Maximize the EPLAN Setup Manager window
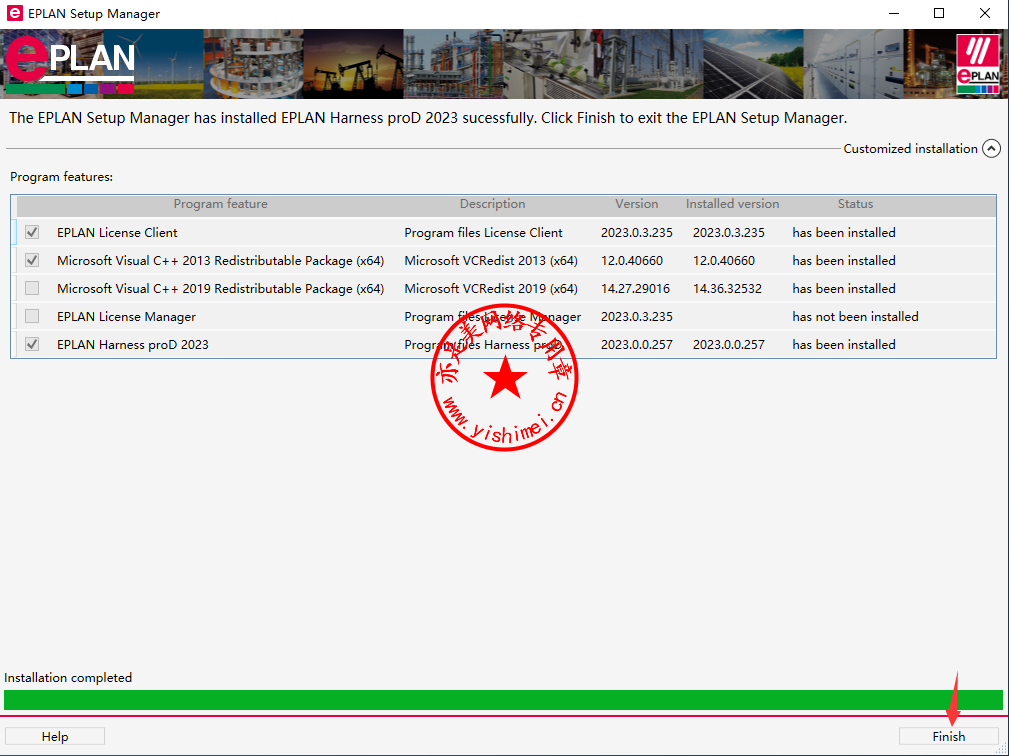Screen dimensions: 1009x756 [x=939, y=14]
